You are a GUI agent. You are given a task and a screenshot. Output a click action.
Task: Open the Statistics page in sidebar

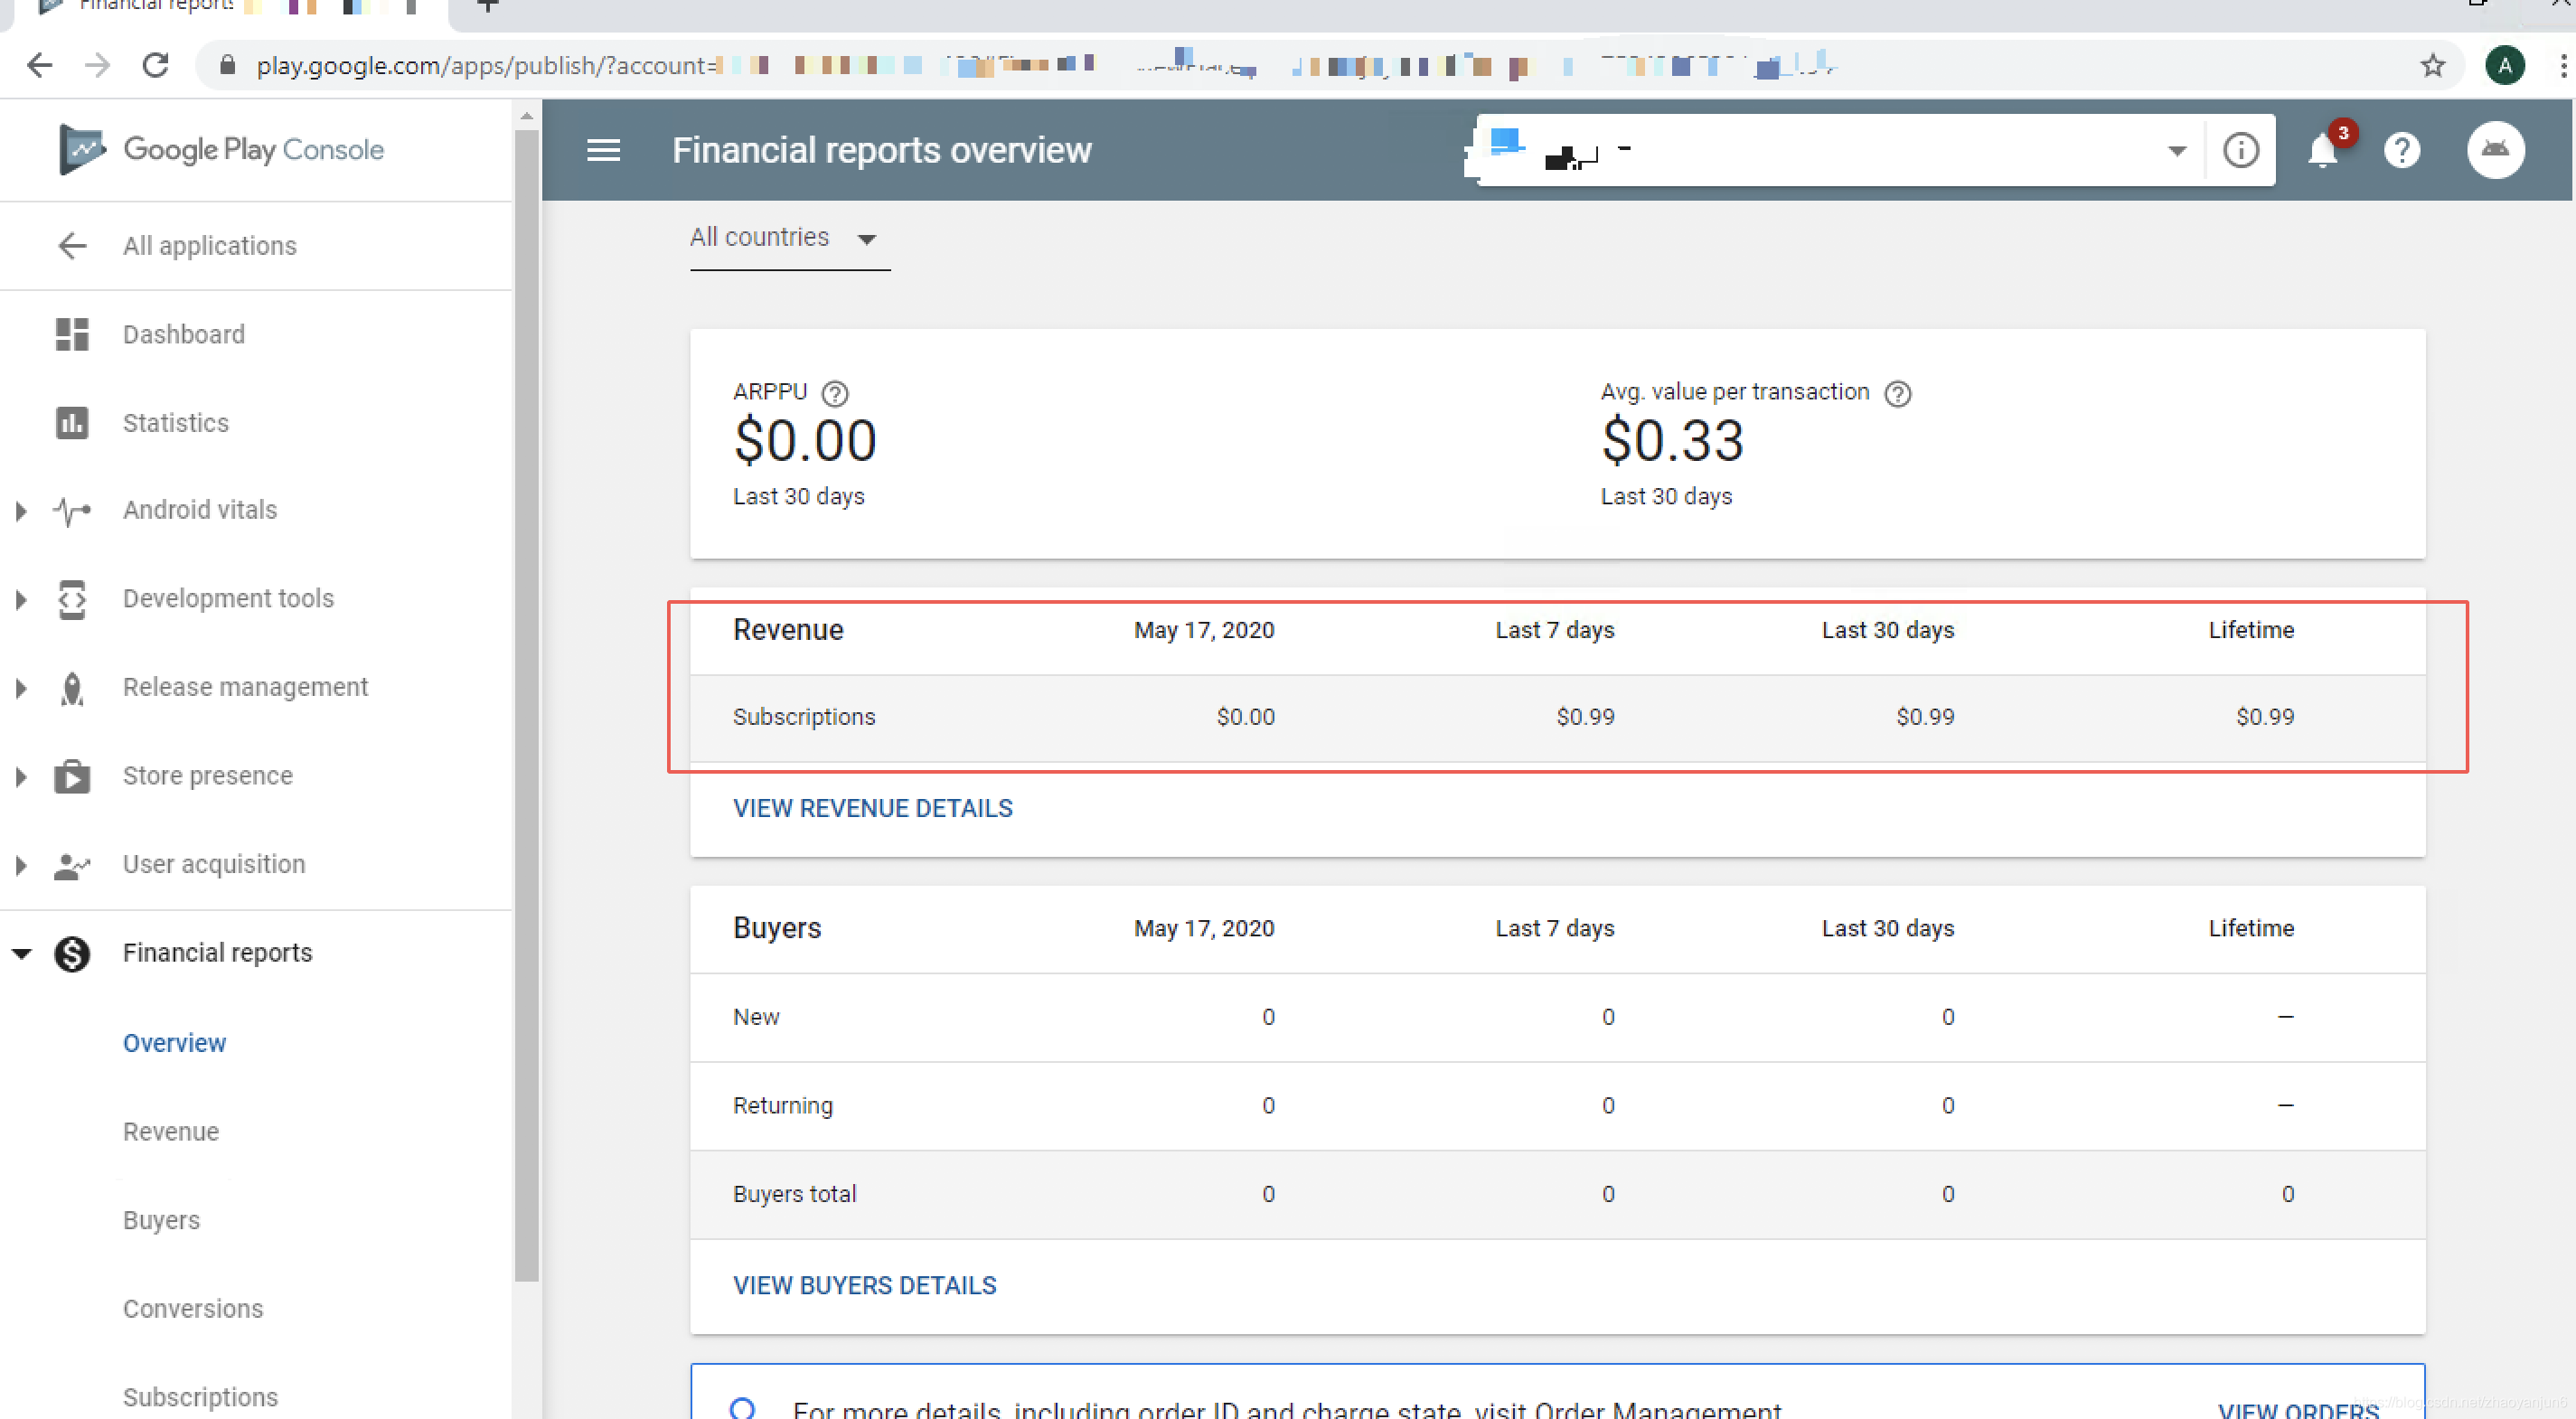point(175,423)
